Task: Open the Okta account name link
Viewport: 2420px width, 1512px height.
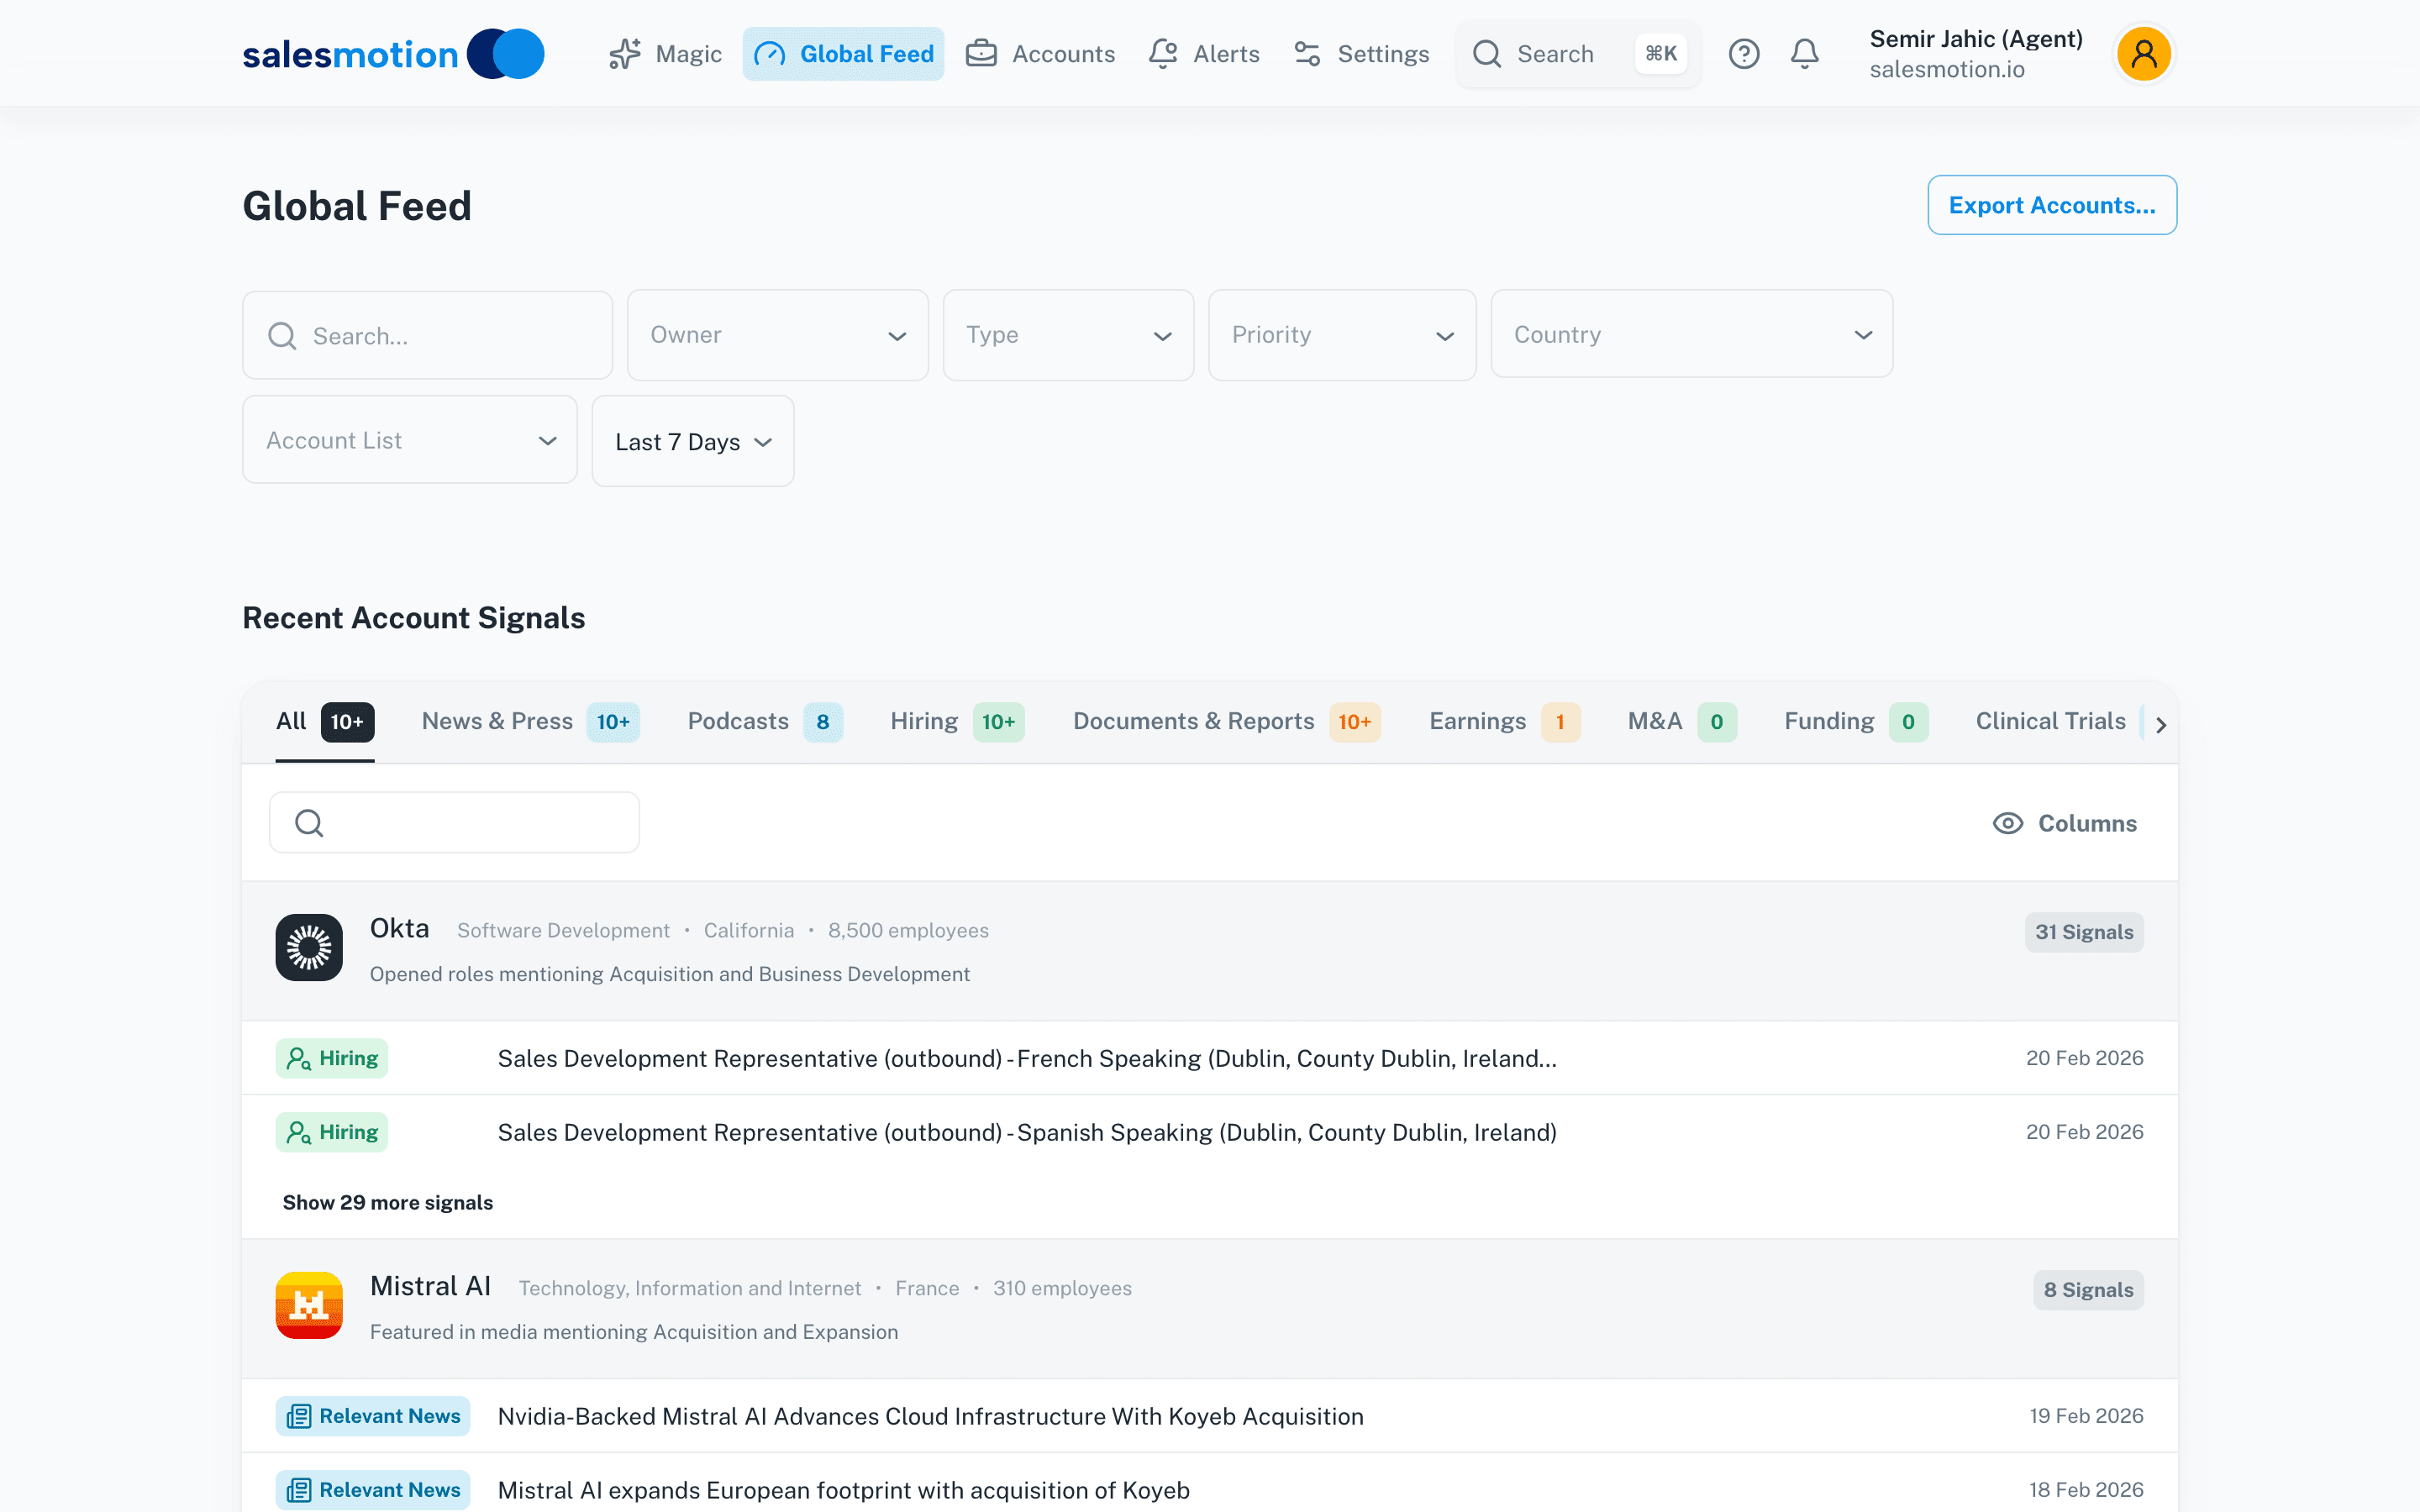Action: coord(400,928)
